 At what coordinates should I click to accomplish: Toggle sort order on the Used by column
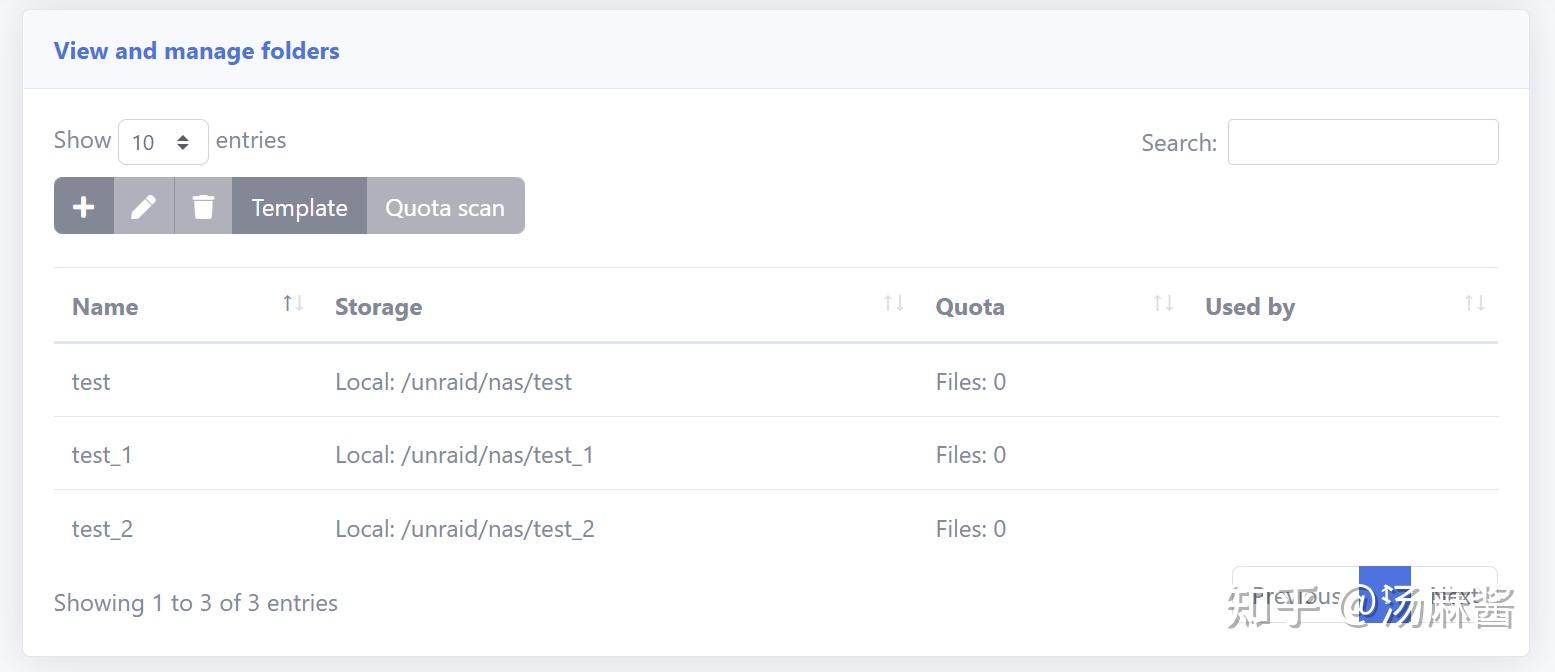(x=1474, y=306)
